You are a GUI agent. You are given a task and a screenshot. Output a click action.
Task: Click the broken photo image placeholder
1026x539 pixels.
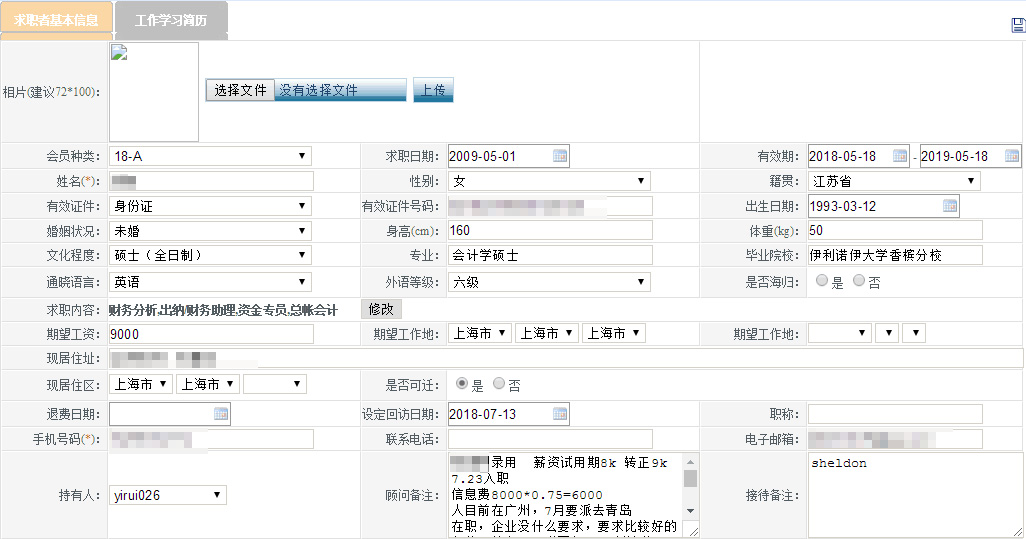[119, 53]
